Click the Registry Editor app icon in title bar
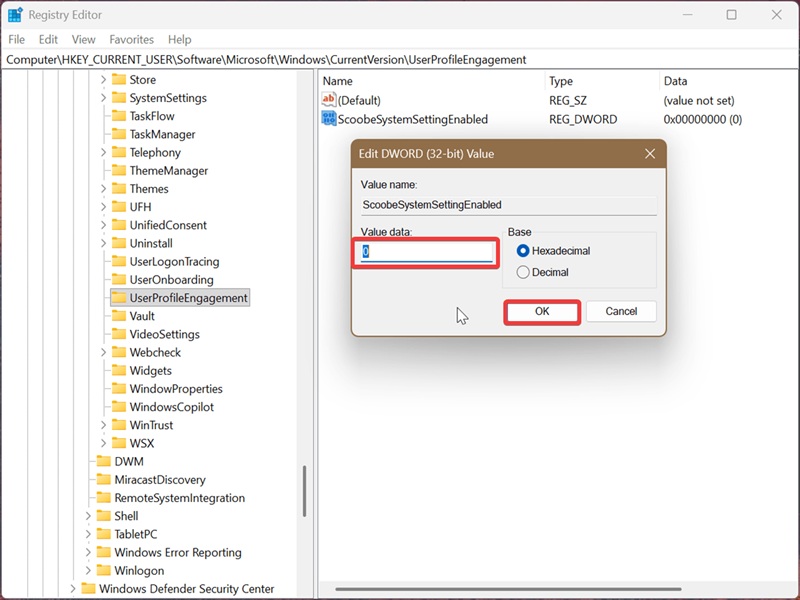 tap(15, 15)
